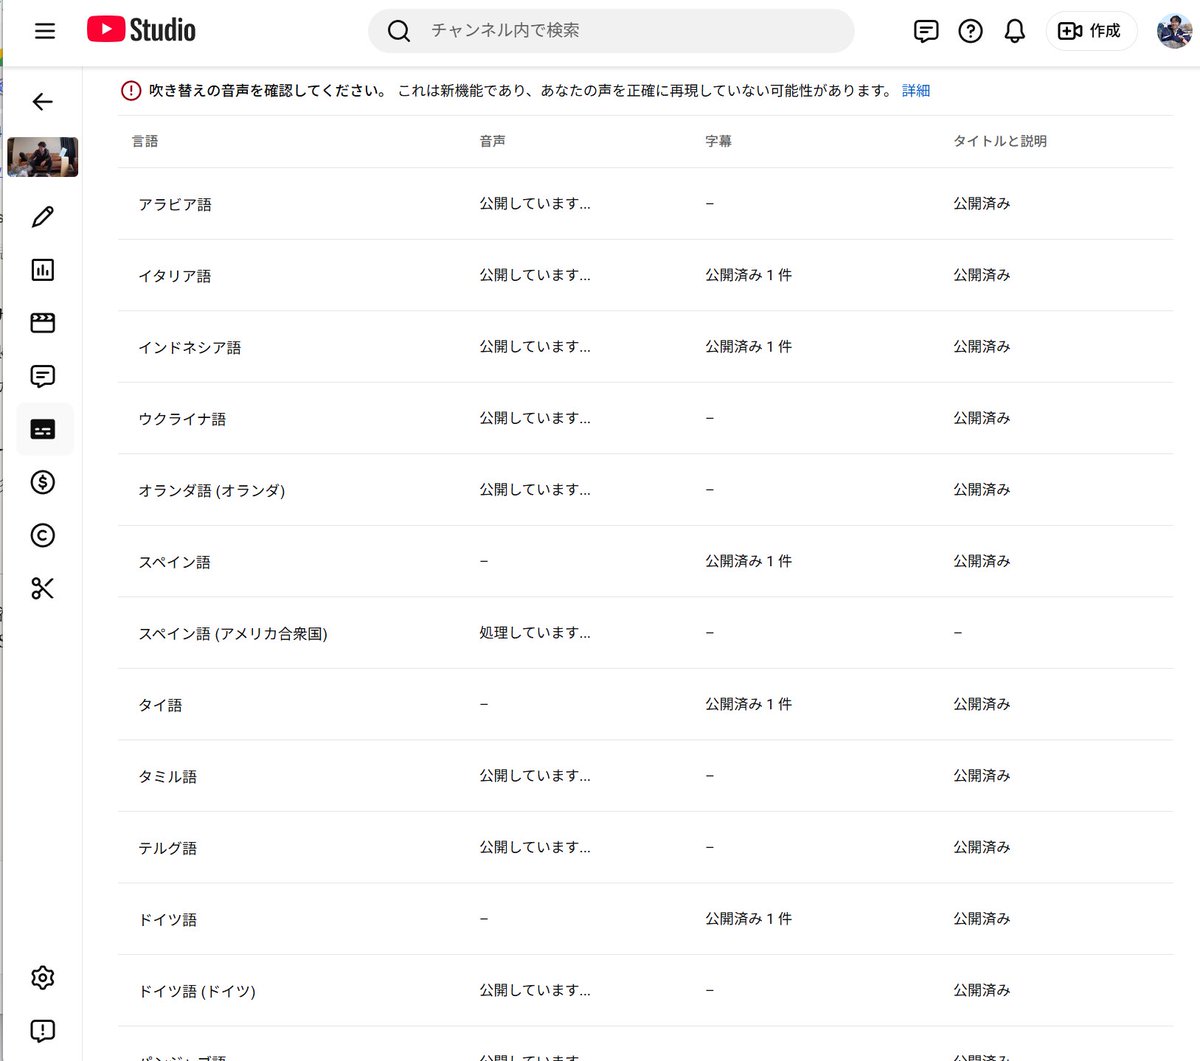Click the video thumbnail in the sidebar
The width and height of the screenshot is (1200, 1061).
coord(42,157)
